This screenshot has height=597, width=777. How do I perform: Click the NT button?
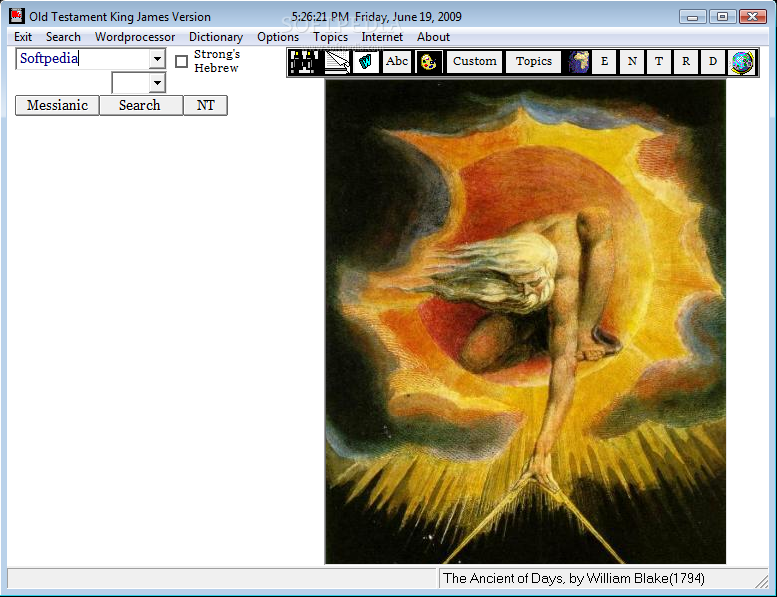pos(205,106)
